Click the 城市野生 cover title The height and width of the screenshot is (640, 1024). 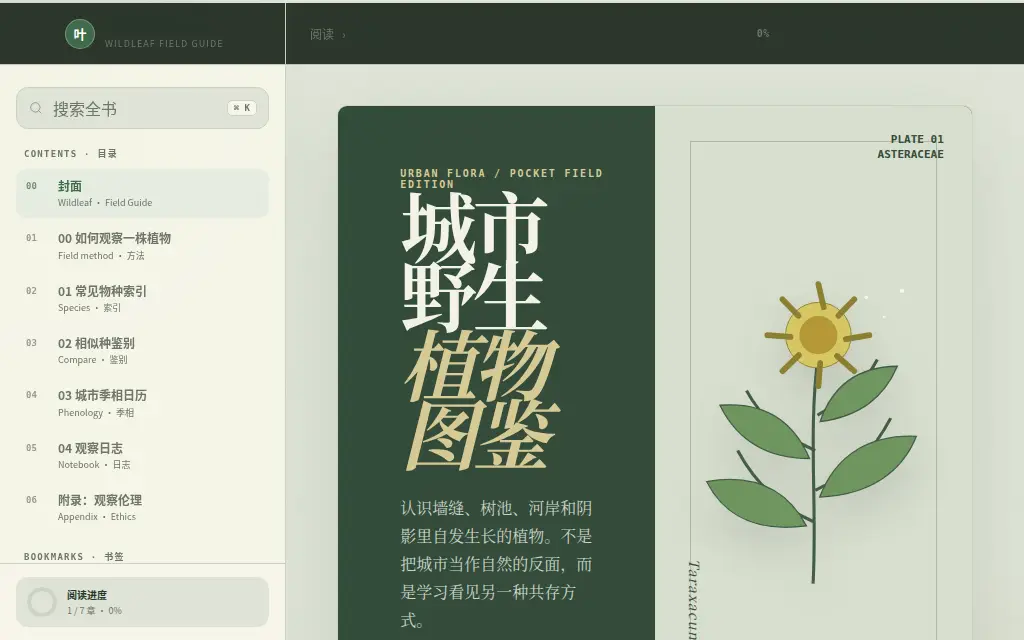point(474,261)
